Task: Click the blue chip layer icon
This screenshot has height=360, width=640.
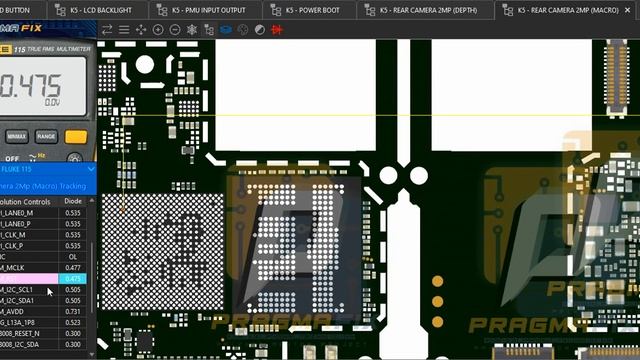Action: (226, 29)
